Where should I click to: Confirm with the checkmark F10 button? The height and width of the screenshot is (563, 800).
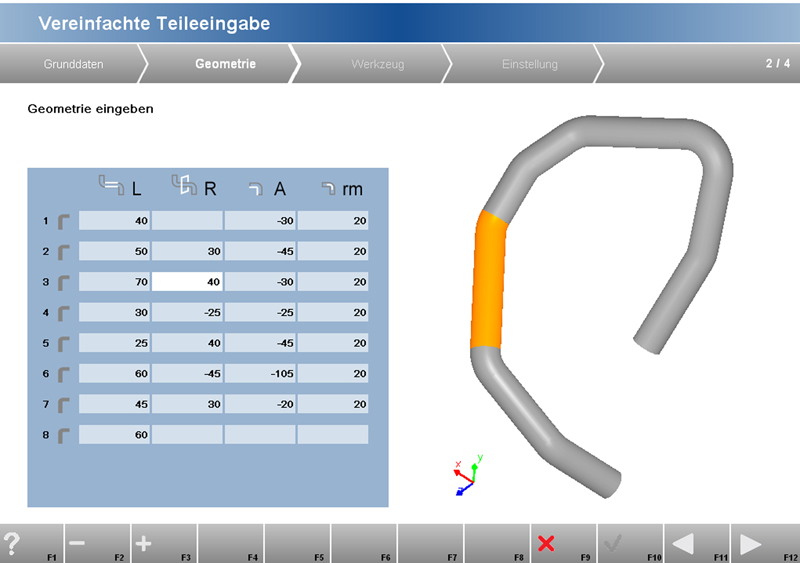pyautogui.click(x=631, y=544)
